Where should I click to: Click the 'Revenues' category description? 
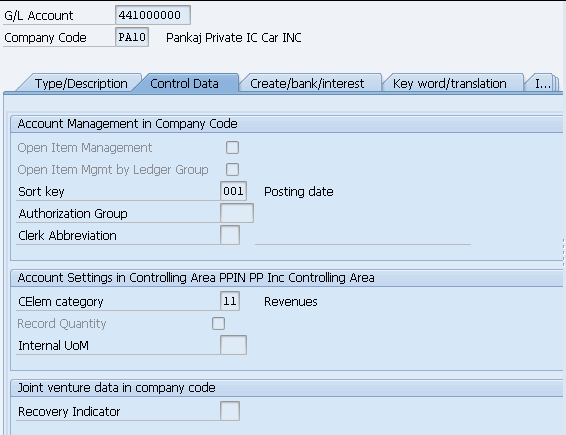coord(291,302)
